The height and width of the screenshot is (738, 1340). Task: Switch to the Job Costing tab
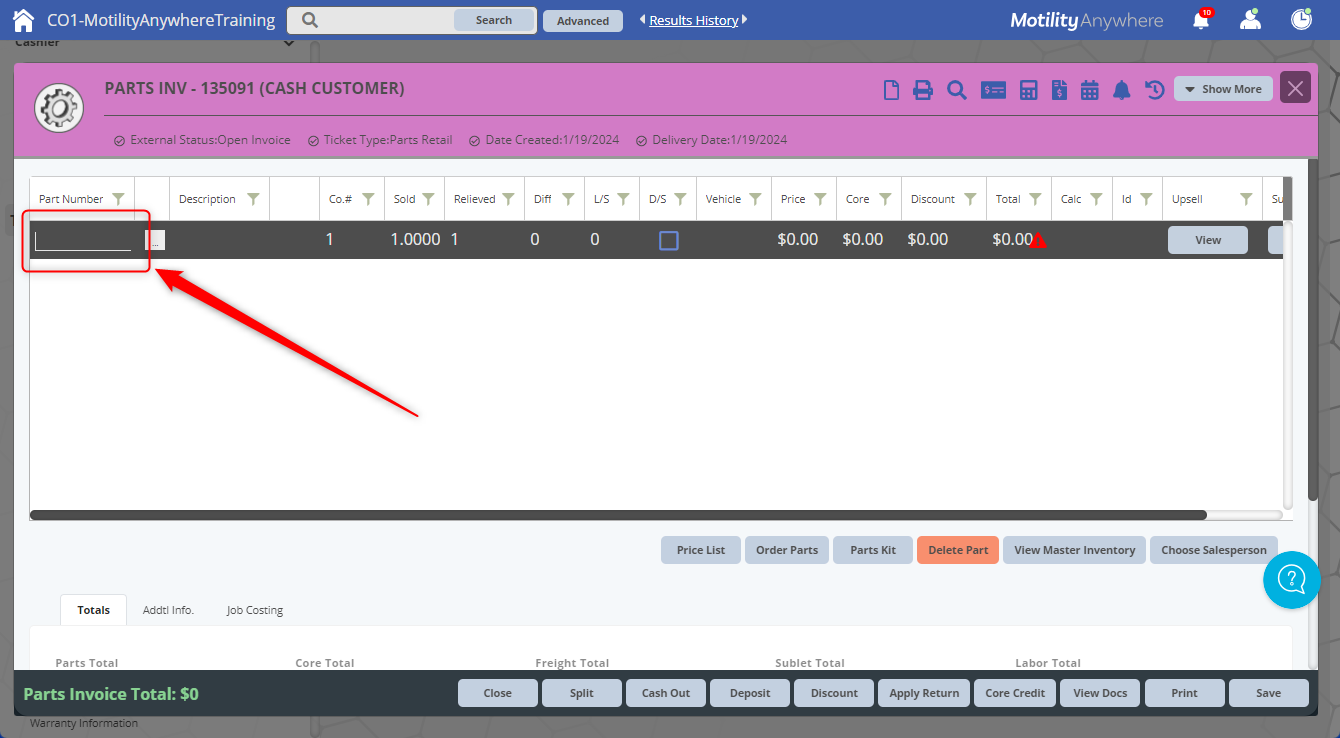click(254, 610)
